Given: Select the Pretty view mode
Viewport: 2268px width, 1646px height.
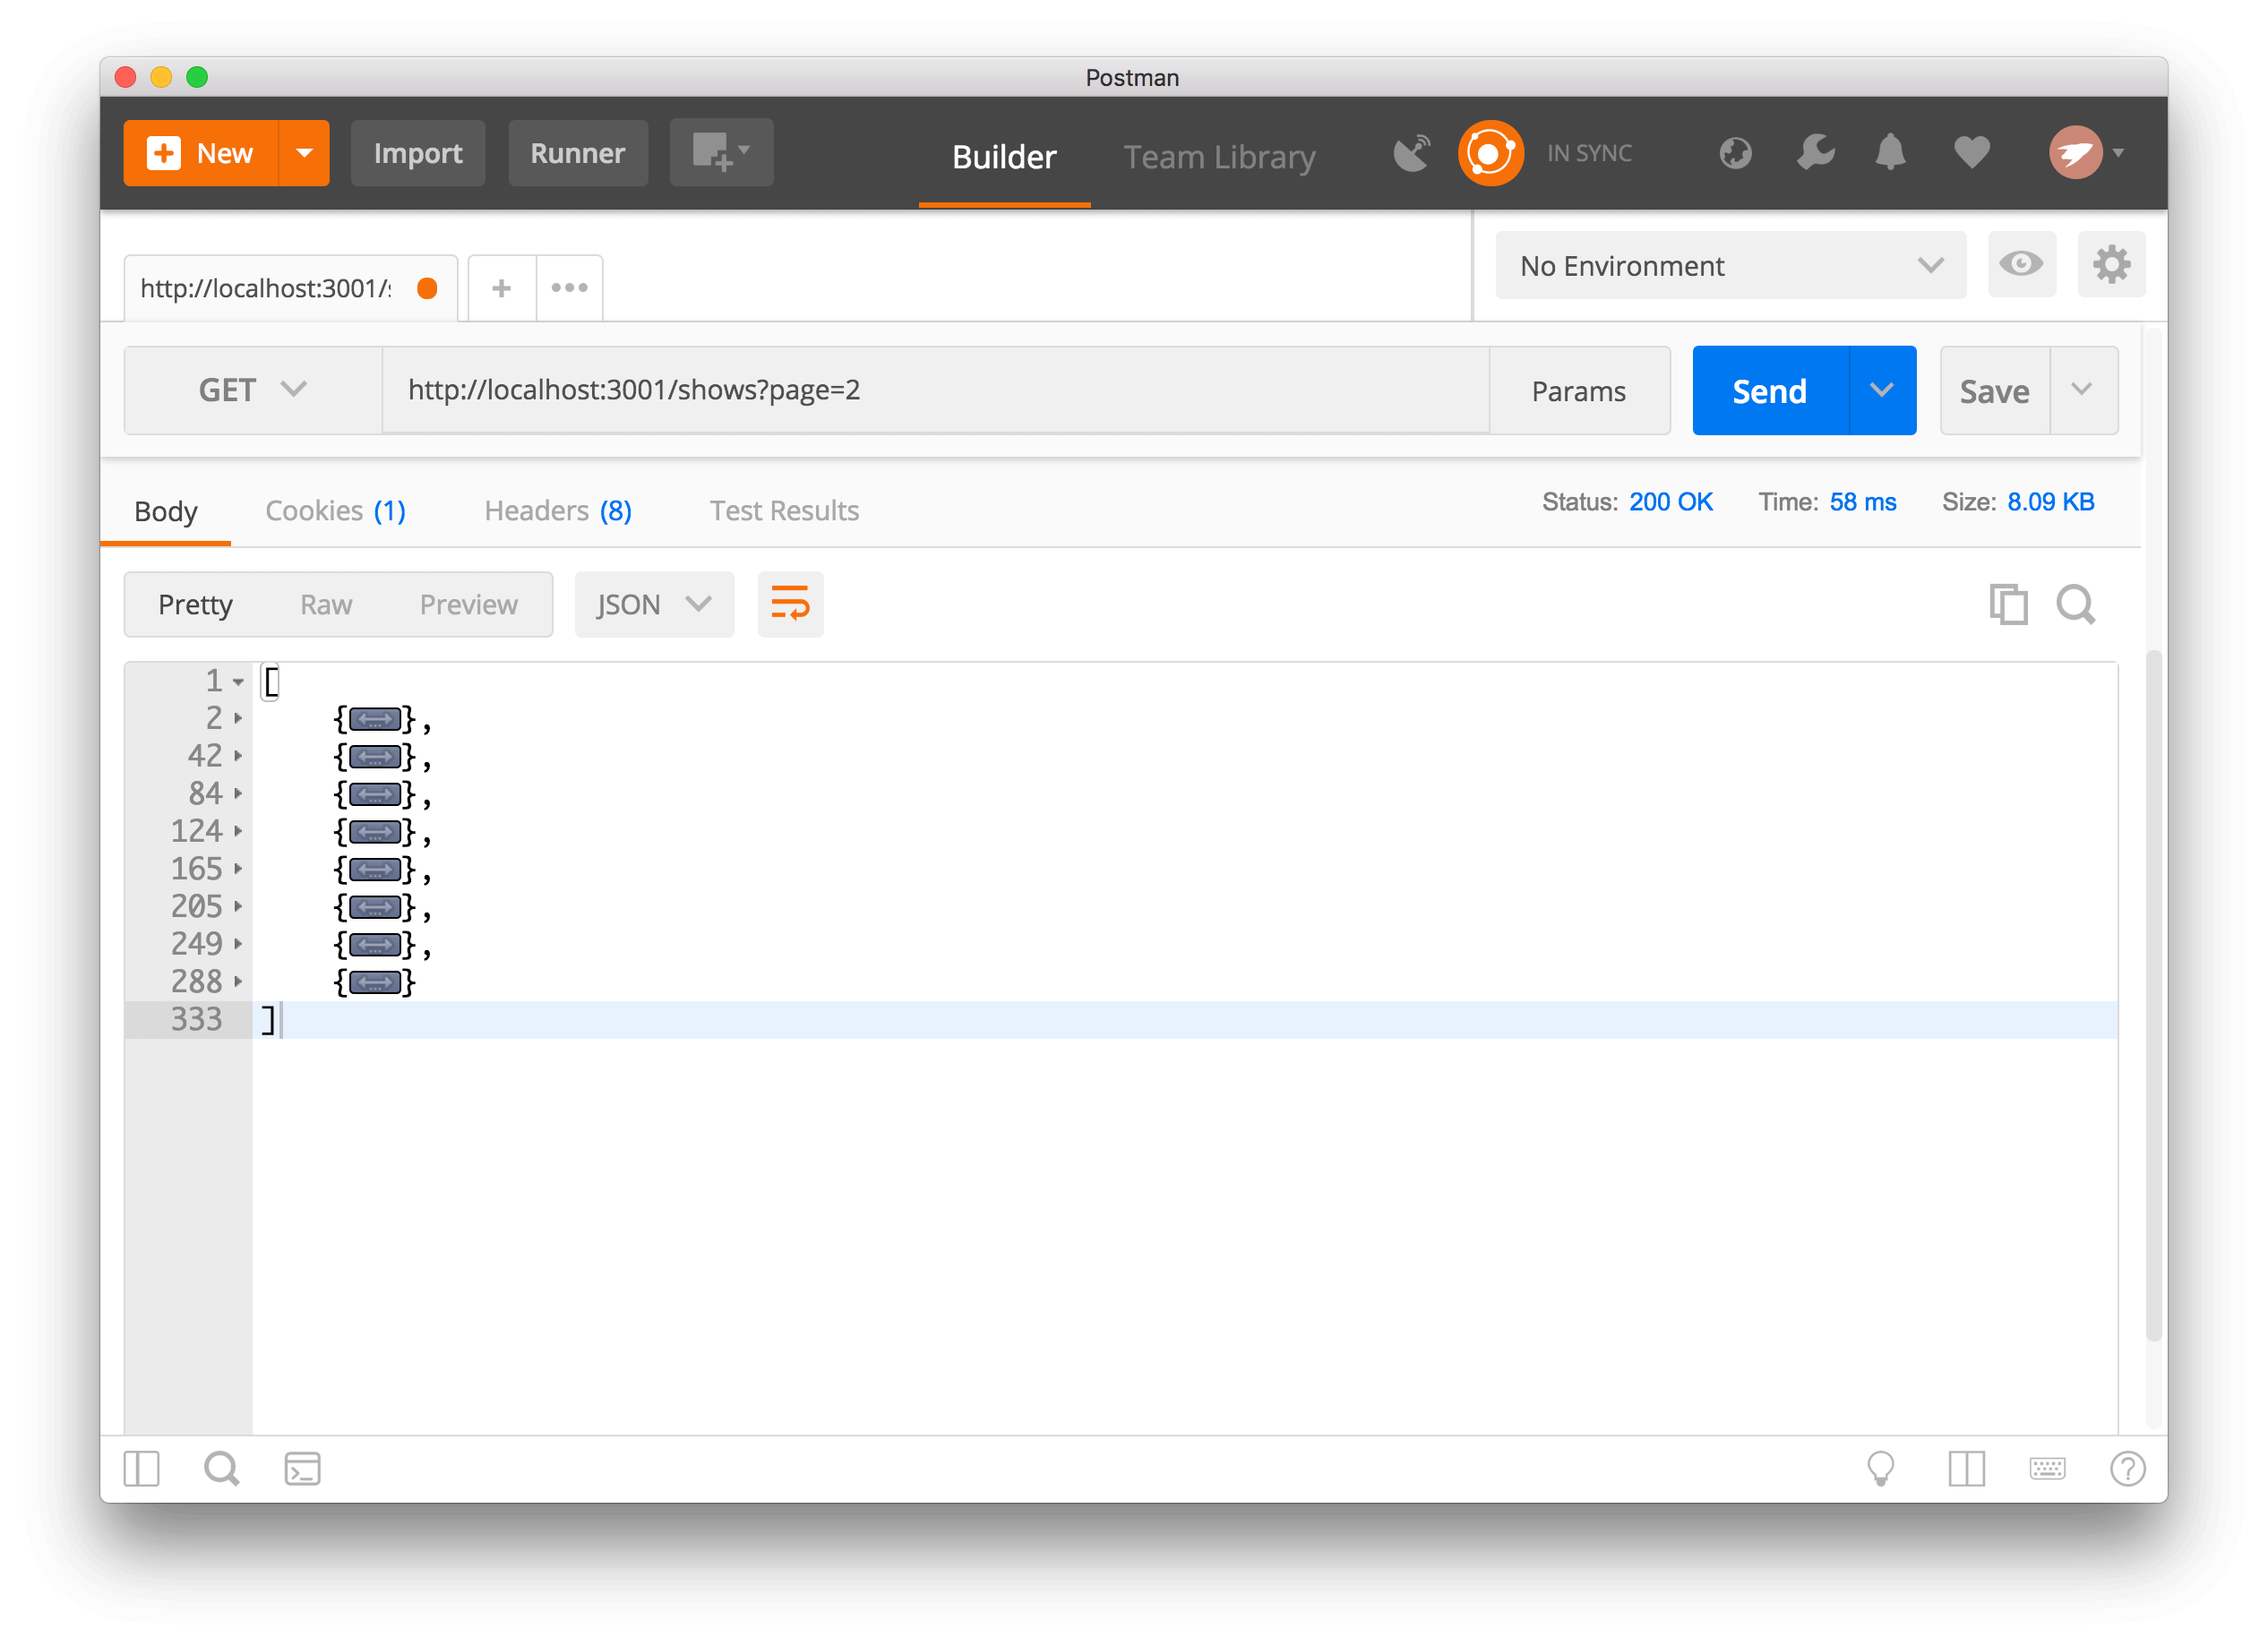Looking at the screenshot, I should click(x=195, y=605).
